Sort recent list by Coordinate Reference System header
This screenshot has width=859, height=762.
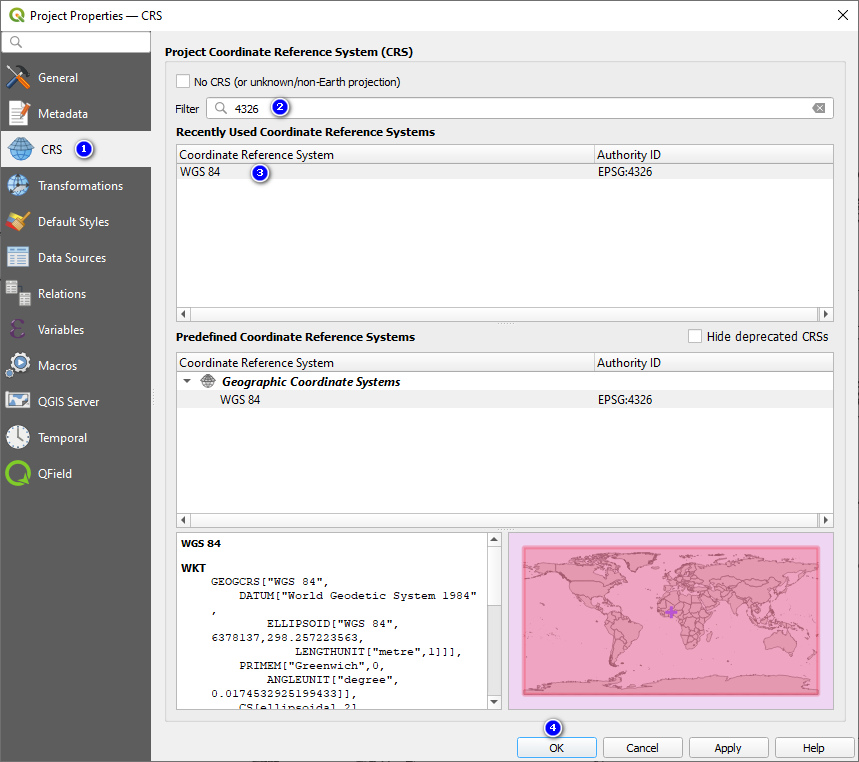tap(386, 154)
